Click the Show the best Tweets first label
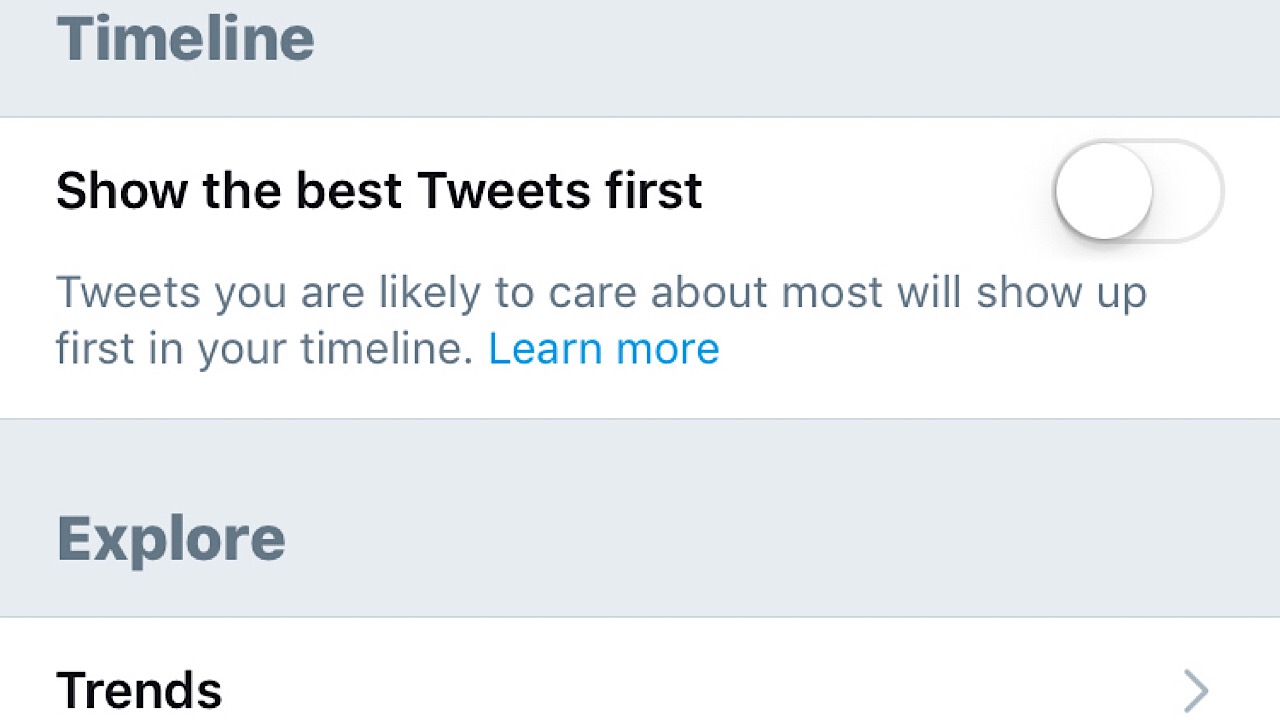The height and width of the screenshot is (720, 1280). coord(379,190)
